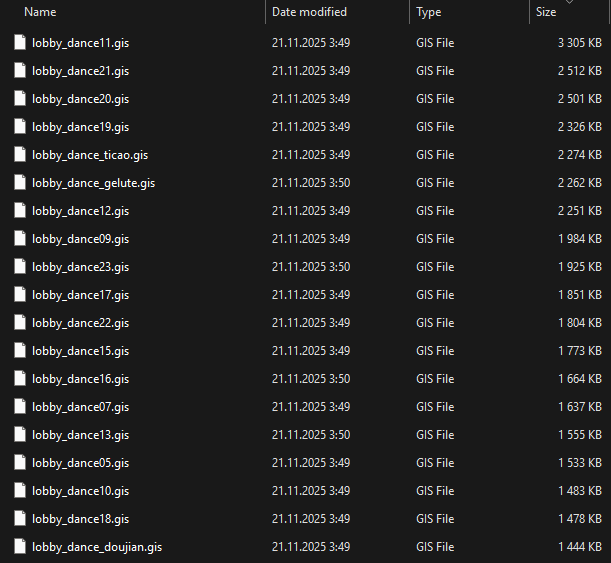The image size is (611, 563).
Task: Sort by the Date modified column
Action: pyautogui.click(x=309, y=12)
